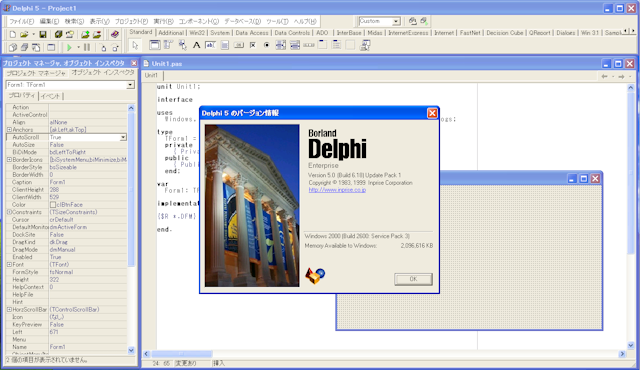The height and width of the screenshot is (370, 640).
Task: Click the Save current desktop icon
Action: tap(413, 21)
